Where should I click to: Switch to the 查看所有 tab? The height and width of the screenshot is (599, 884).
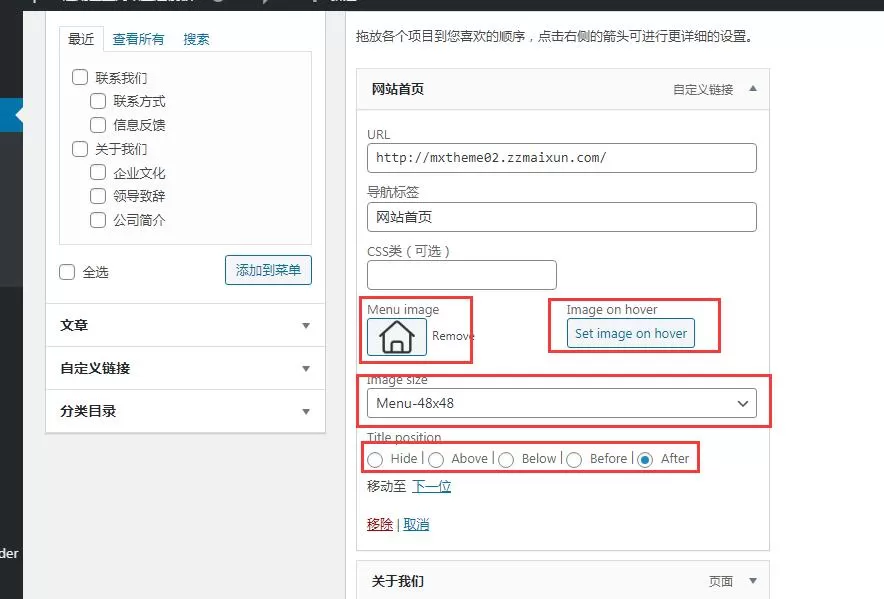138,40
